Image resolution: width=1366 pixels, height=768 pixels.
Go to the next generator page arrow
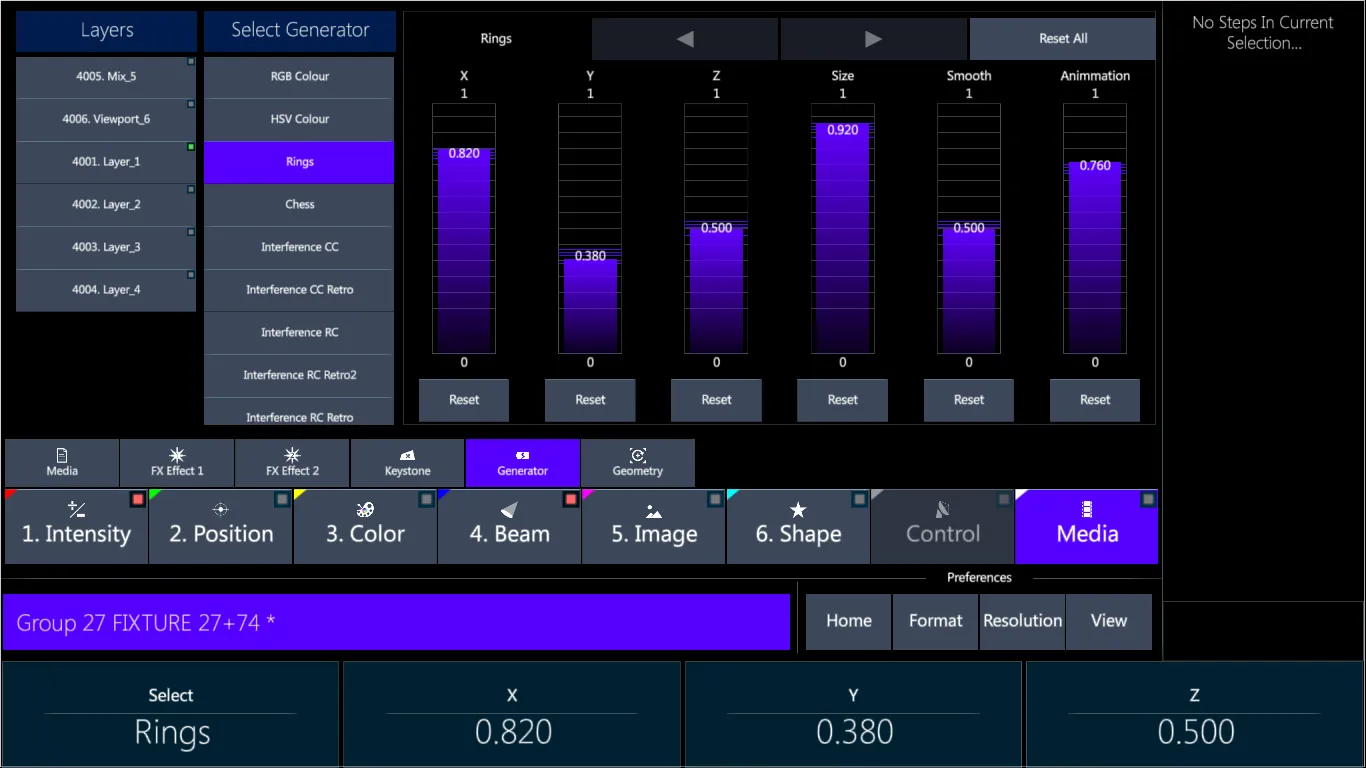874,39
